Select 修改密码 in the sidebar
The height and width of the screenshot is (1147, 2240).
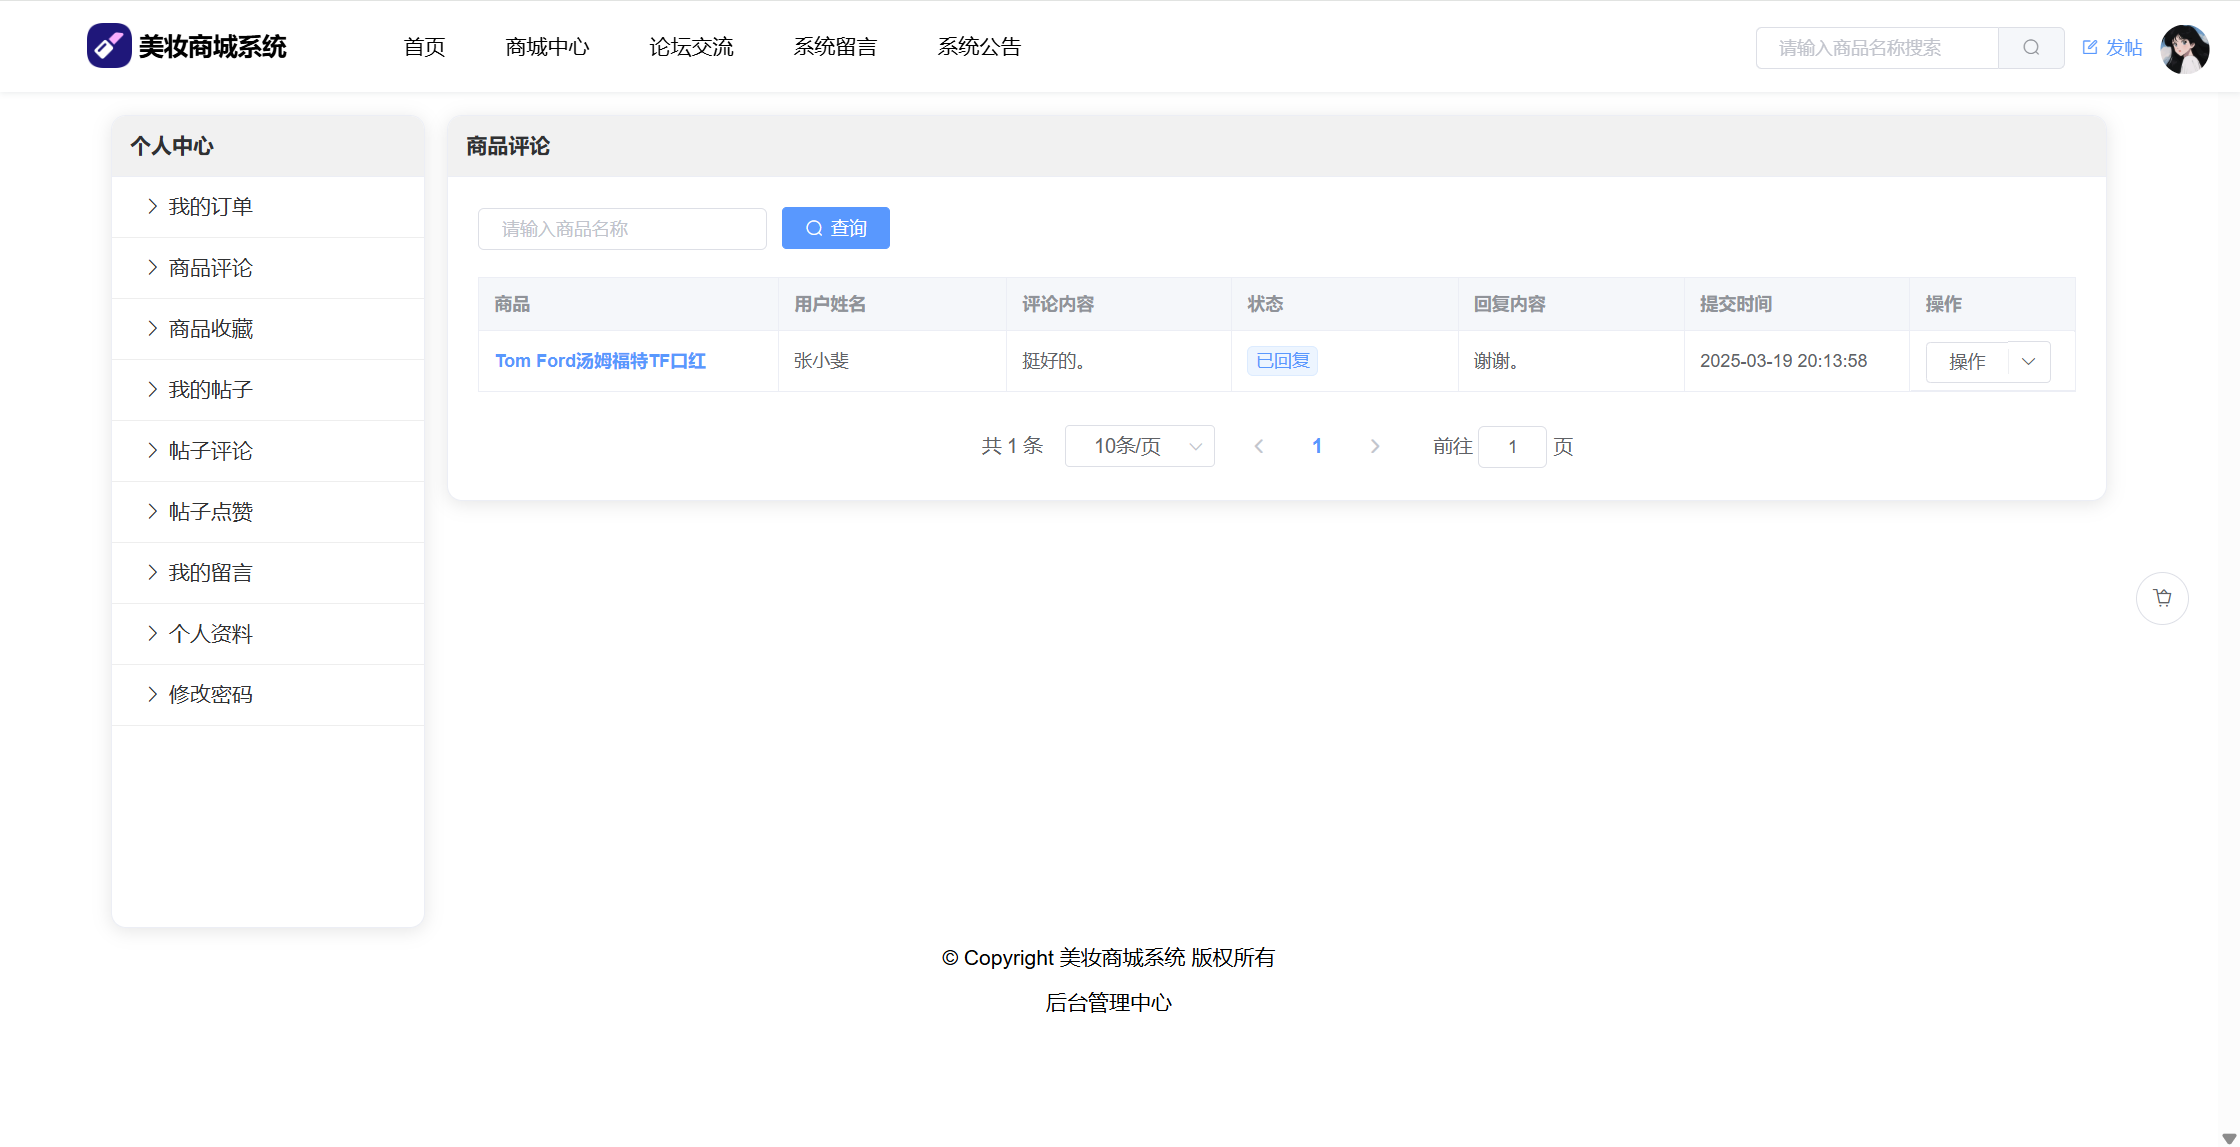[x=210, y=695]
